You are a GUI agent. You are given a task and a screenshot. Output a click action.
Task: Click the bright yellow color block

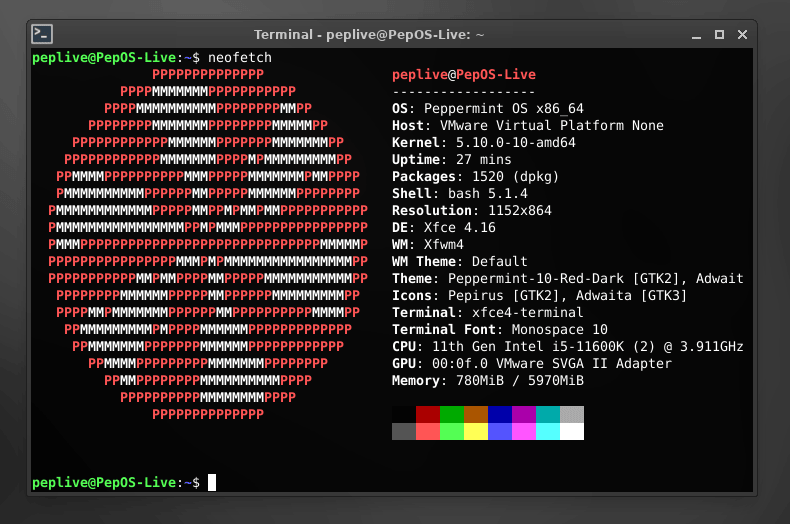click(x=476, y=431)
